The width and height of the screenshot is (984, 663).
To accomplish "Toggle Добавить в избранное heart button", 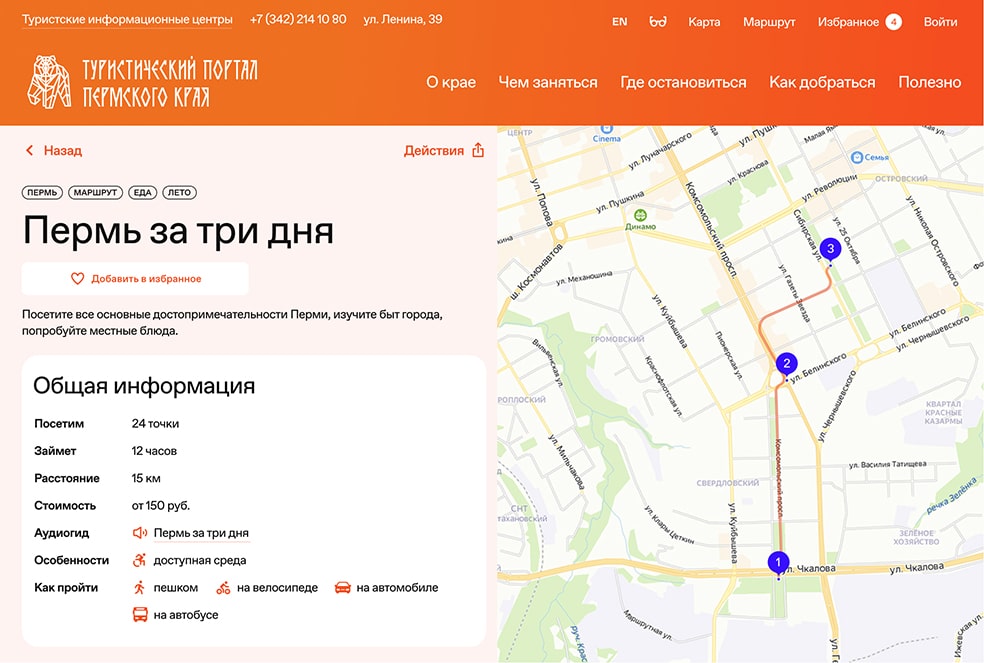I will (135, 279).
